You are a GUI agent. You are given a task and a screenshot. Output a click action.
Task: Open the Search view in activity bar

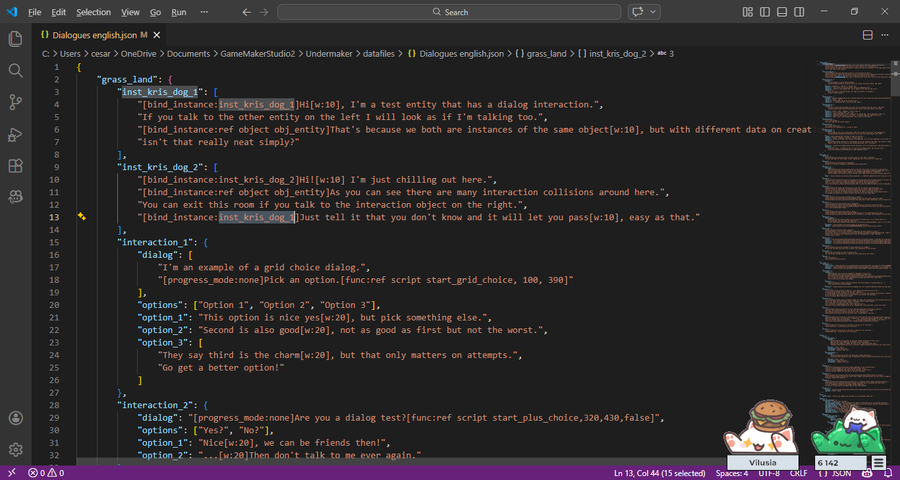coord(16,71)
